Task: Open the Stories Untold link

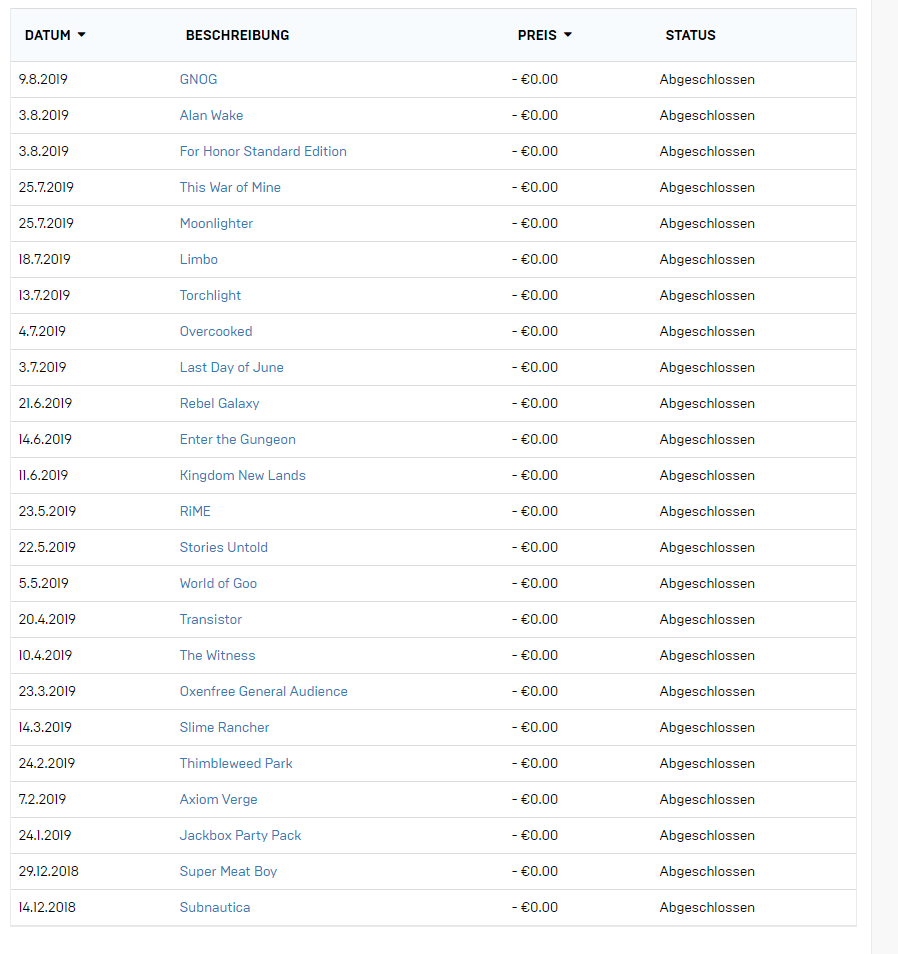Action: 223,547
